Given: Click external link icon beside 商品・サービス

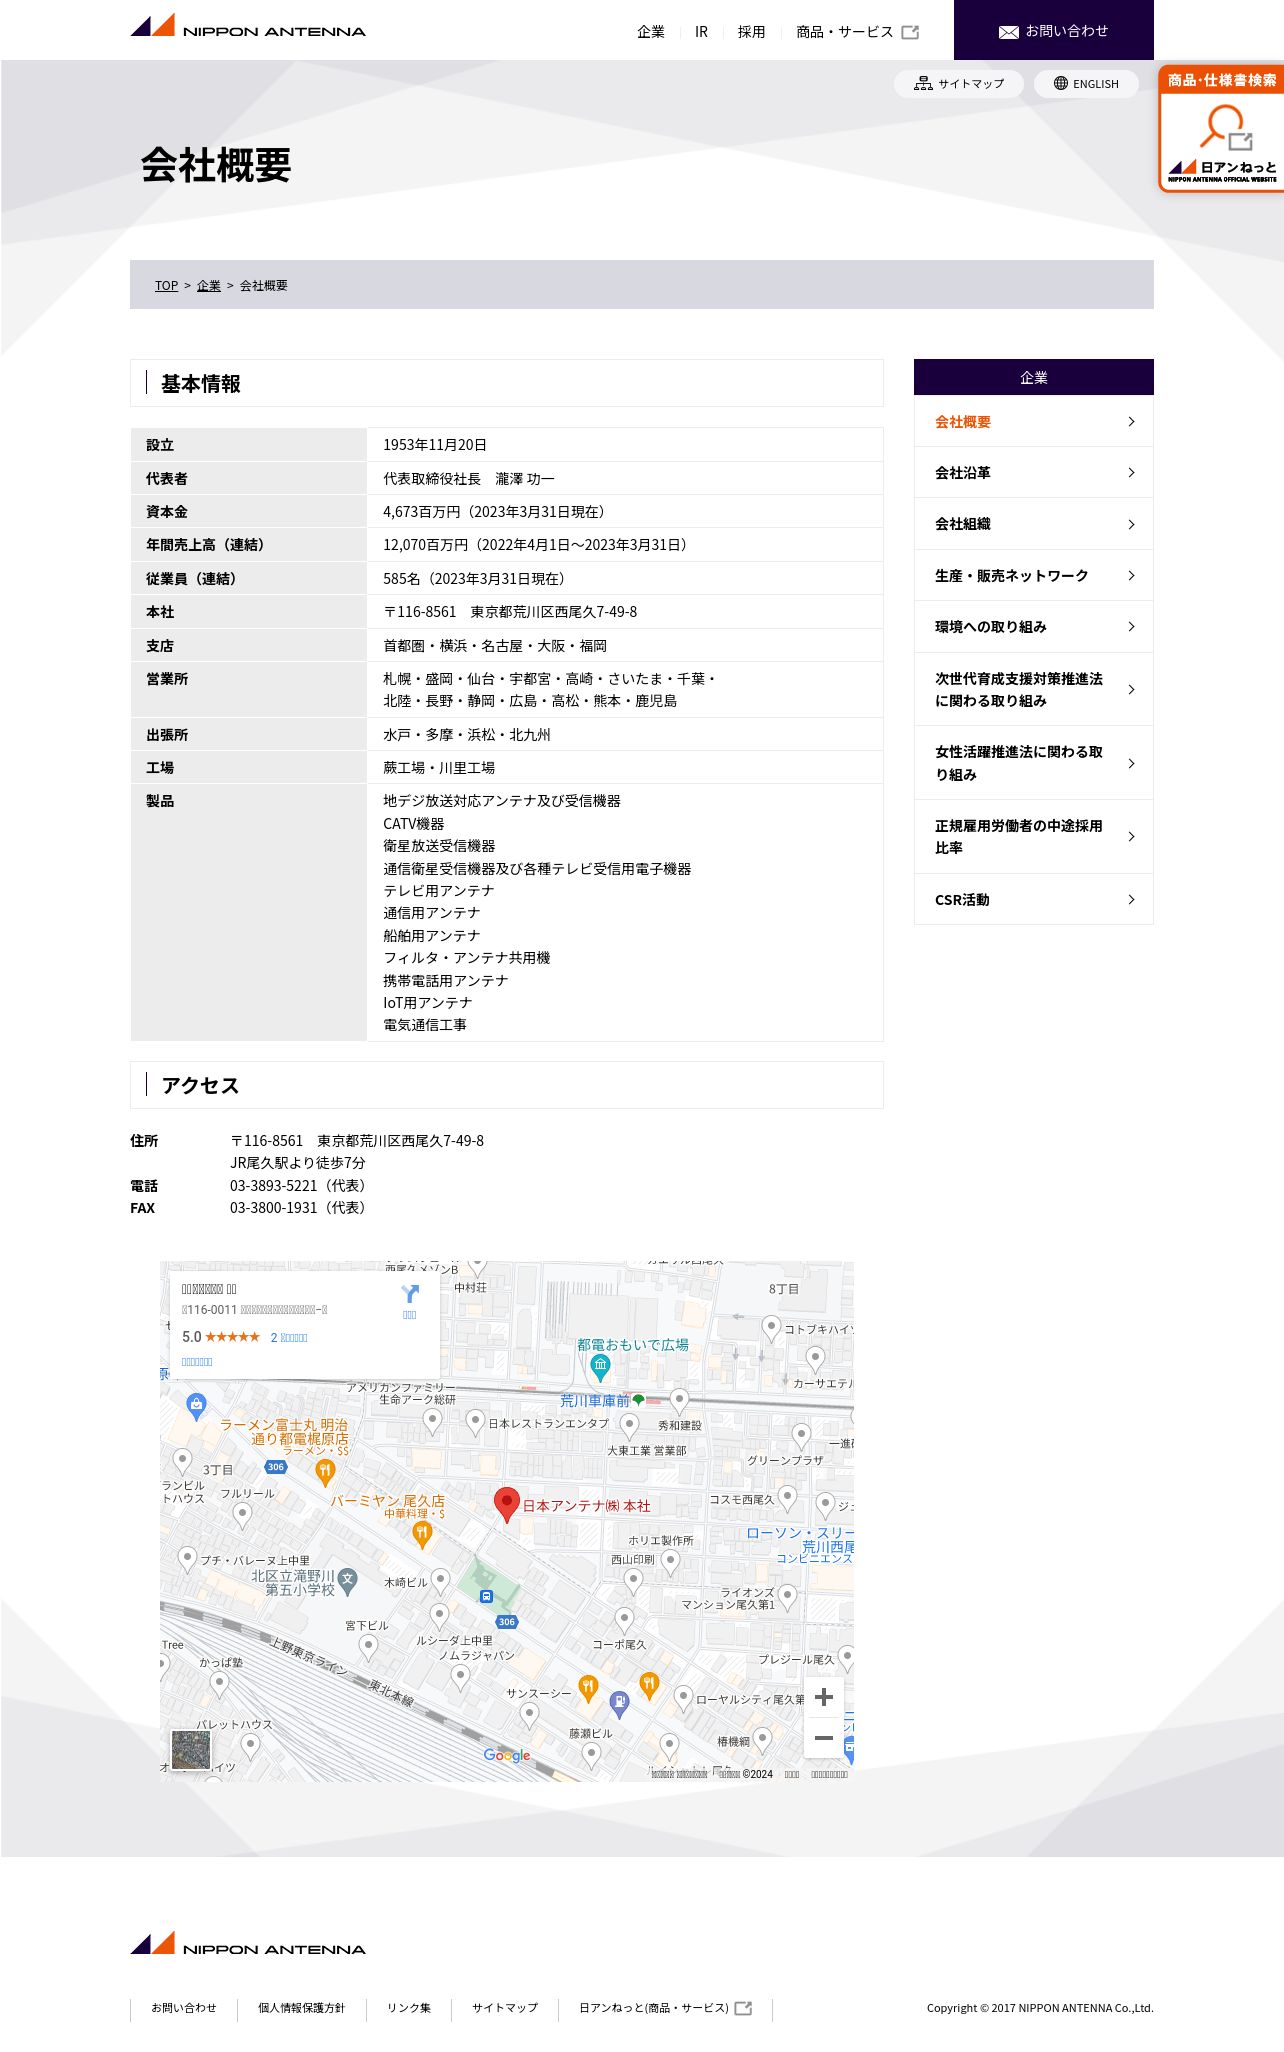Looking at the screenshot, I should tap(910, 32).
